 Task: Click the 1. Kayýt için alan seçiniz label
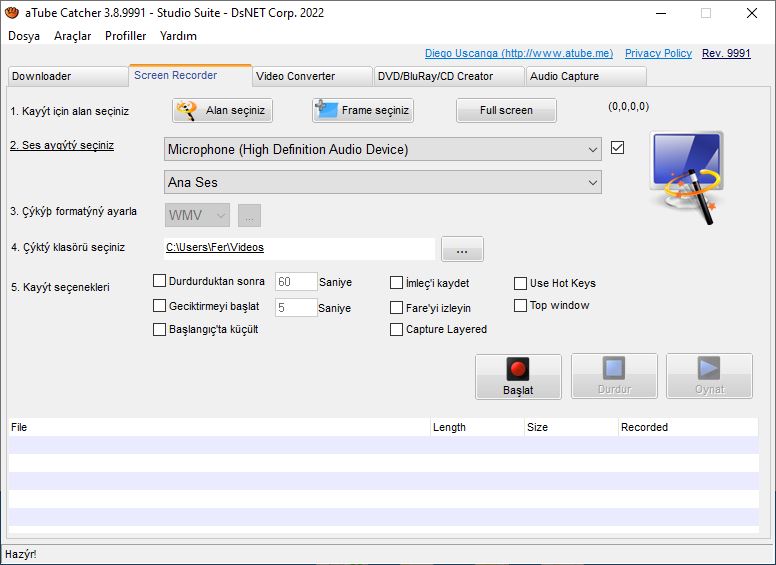[x=69, y=111]
